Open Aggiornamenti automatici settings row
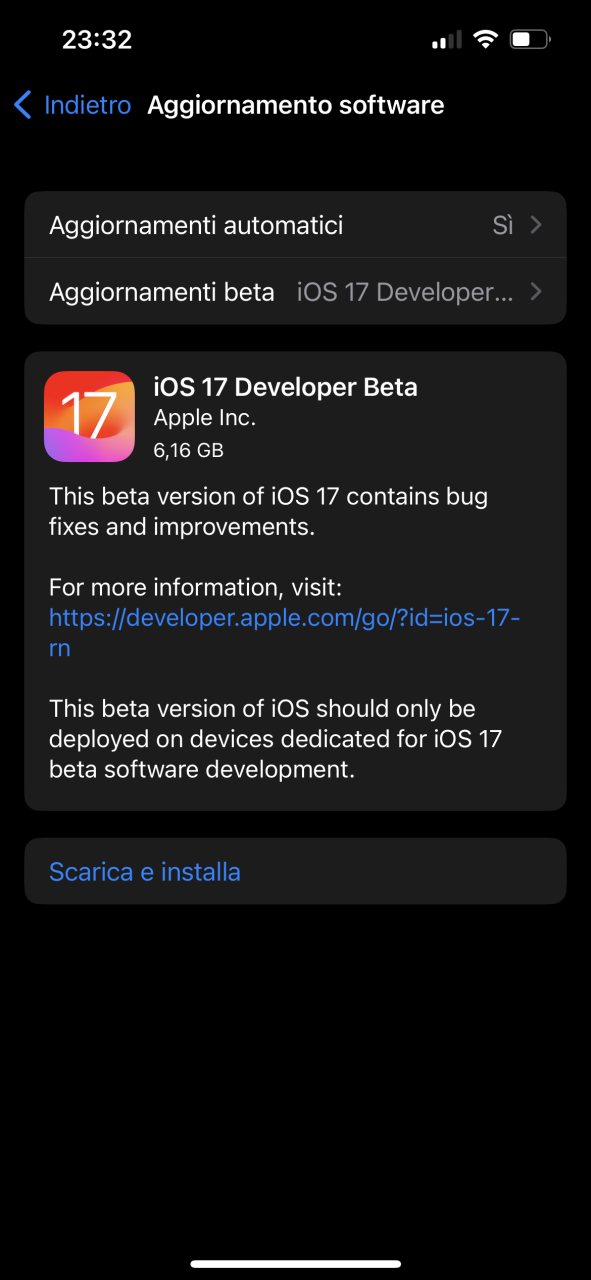Screen dimensions: 591x1280 (295, 225)
